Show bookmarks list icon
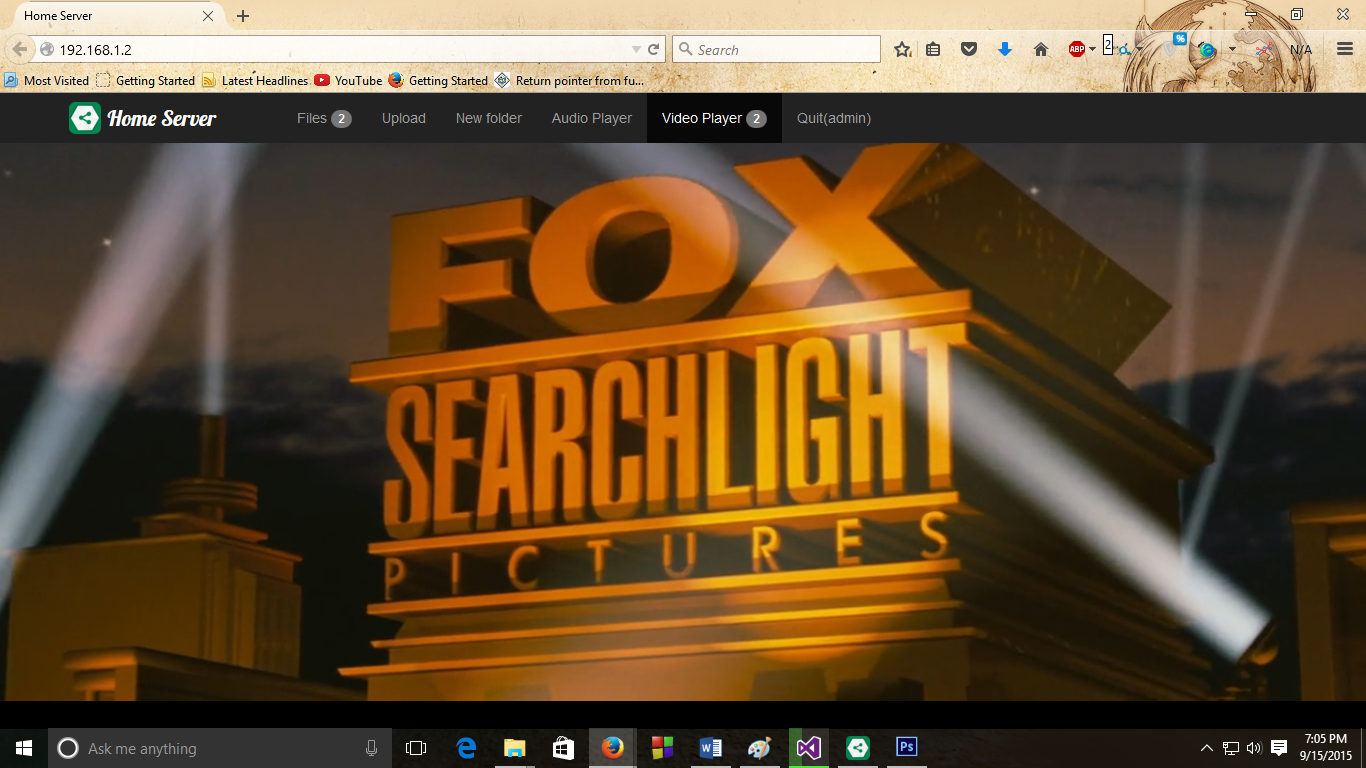This screenshot has width=1366, height=768. tap(933, 49)
